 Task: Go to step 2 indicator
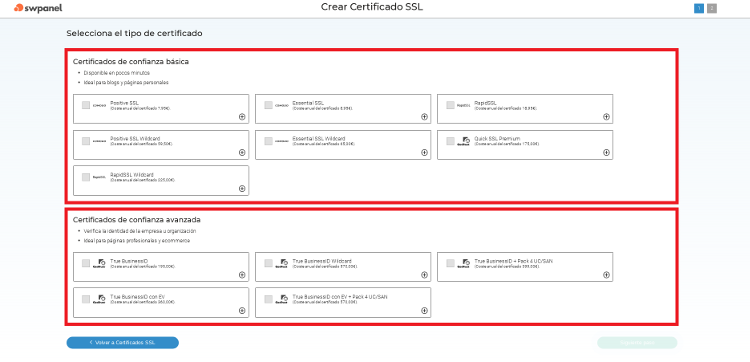712,8
